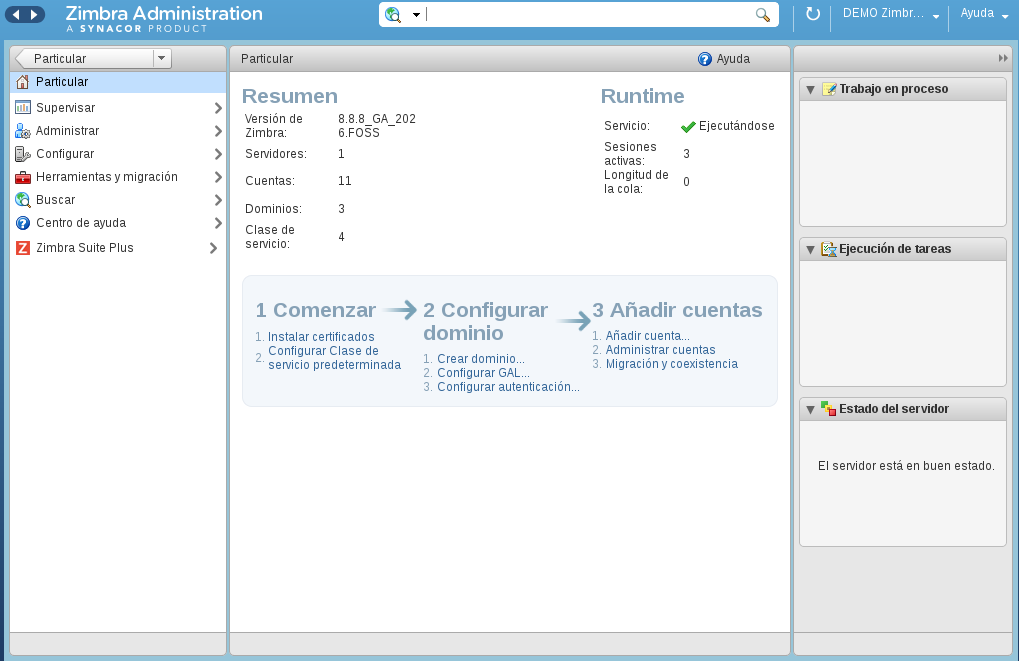Open the Particular navigation dropdown arrow
The width and height of the screenshot is (1019, 661).
pyautogui.click(x=161, y=58)
